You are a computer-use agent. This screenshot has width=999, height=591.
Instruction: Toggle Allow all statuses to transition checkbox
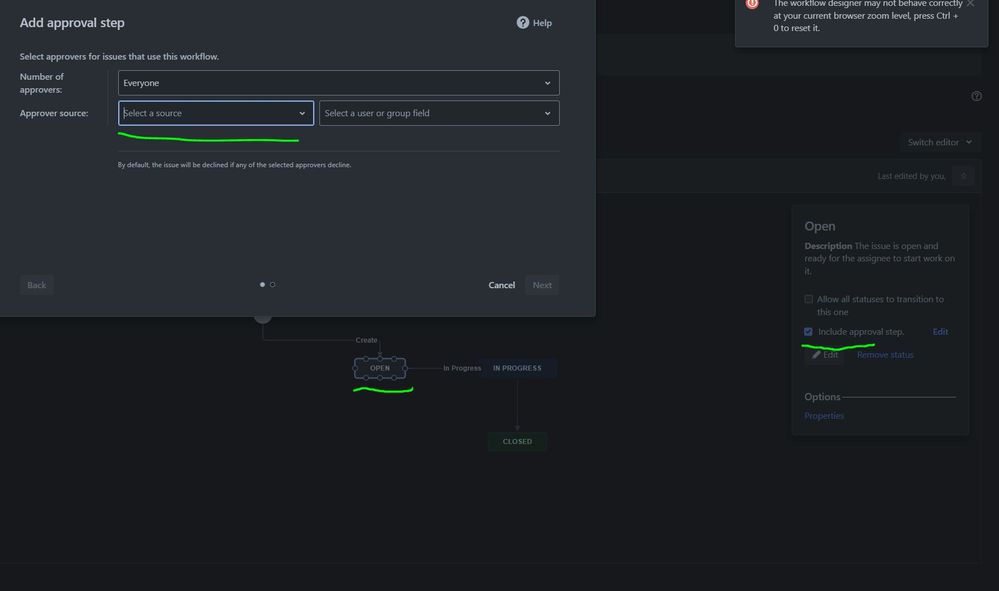tap(809, 299)
